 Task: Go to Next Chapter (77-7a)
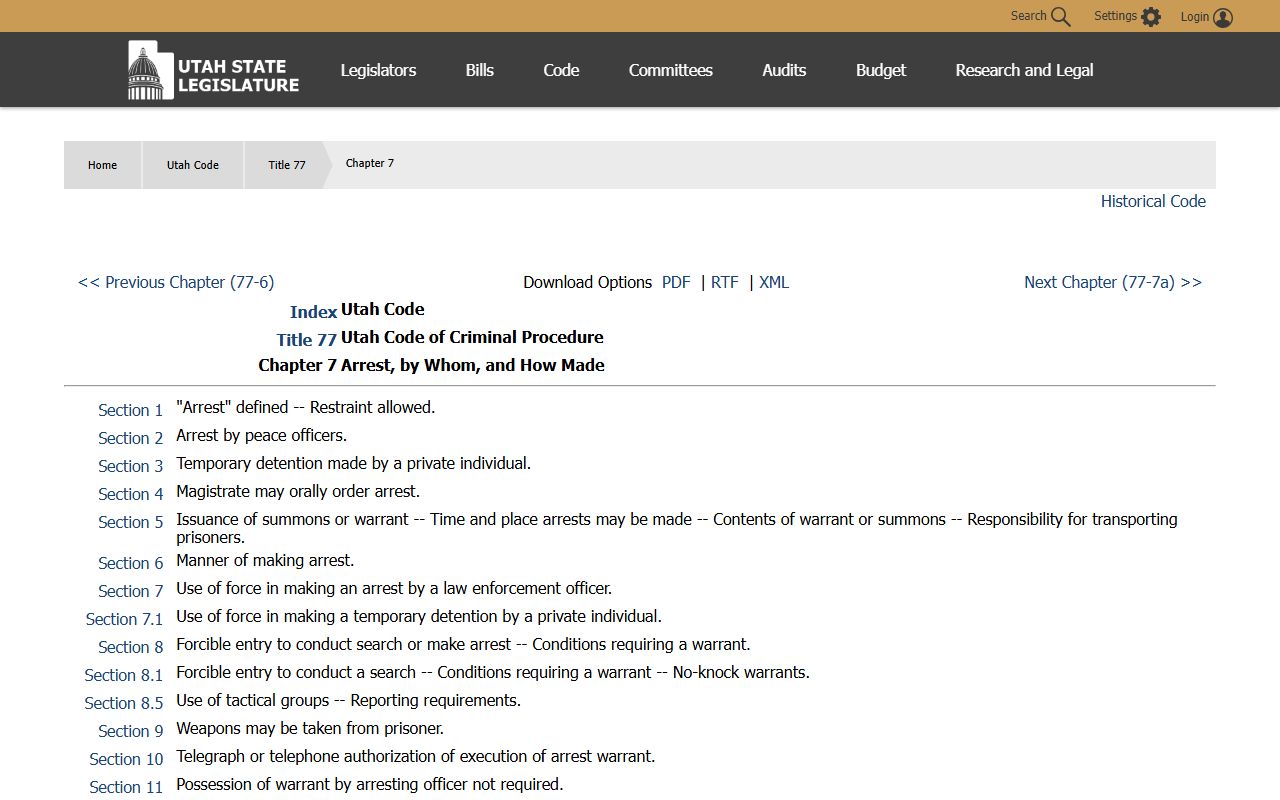[1112, 282]
